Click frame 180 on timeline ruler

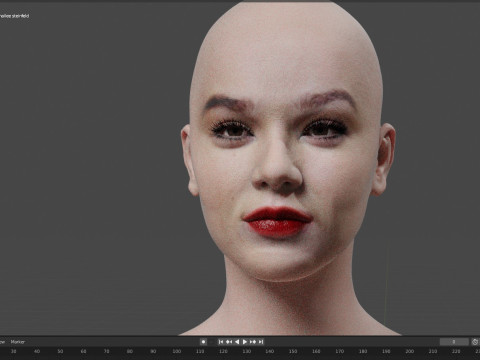363,351
